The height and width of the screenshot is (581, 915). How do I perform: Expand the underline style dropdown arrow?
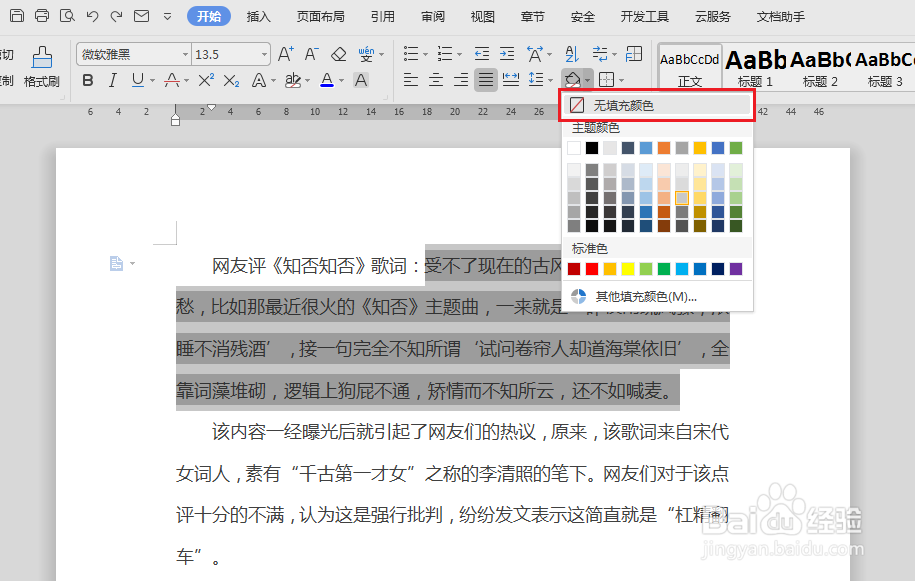coord(152,80)
